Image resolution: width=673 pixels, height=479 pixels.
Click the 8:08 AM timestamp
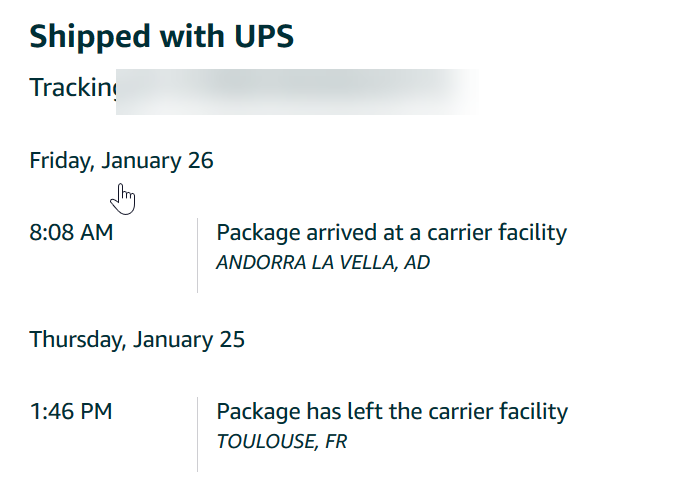coord(71,233)
